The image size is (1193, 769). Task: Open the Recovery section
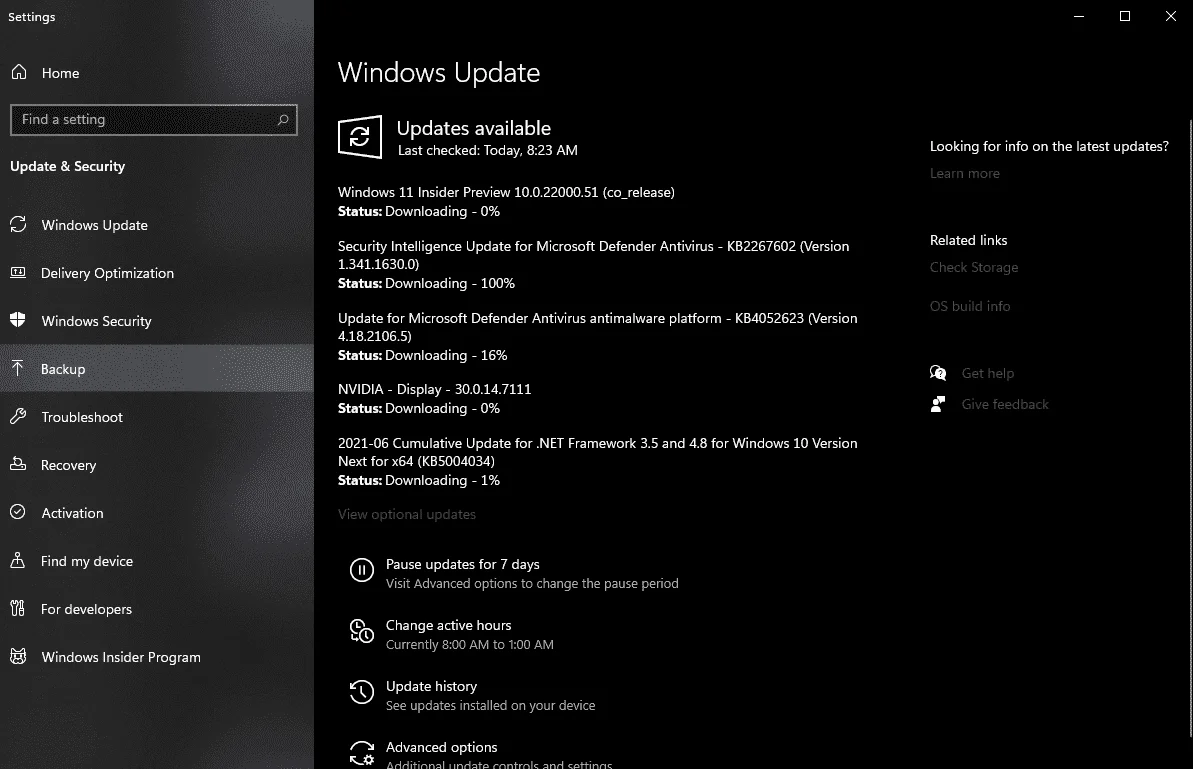point(157,464)
